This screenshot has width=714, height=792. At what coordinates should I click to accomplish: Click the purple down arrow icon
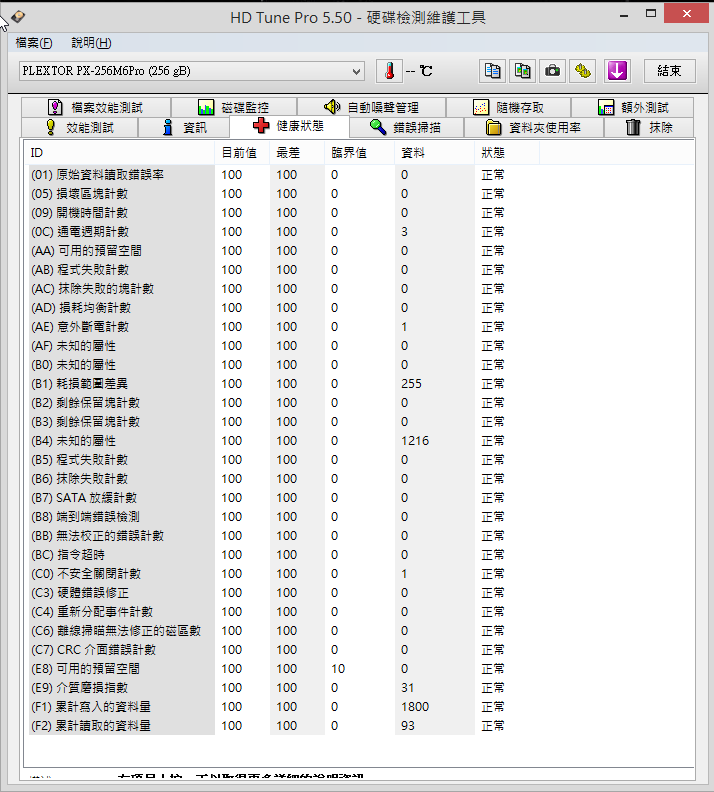[x=617, y=71]
